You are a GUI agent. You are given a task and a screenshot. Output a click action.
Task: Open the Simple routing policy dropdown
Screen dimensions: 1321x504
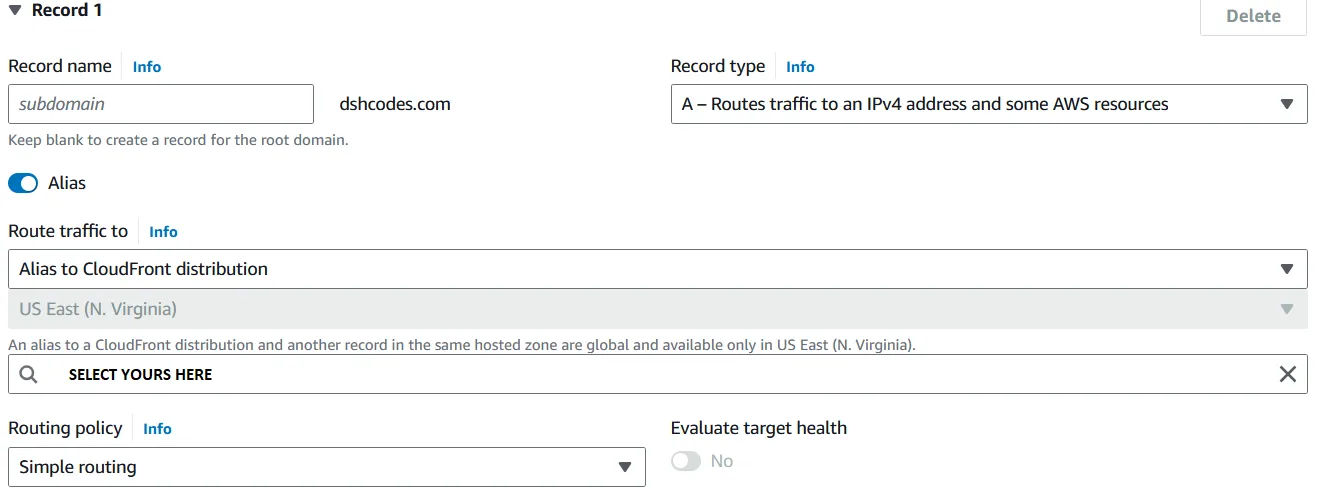coord(326,467)
